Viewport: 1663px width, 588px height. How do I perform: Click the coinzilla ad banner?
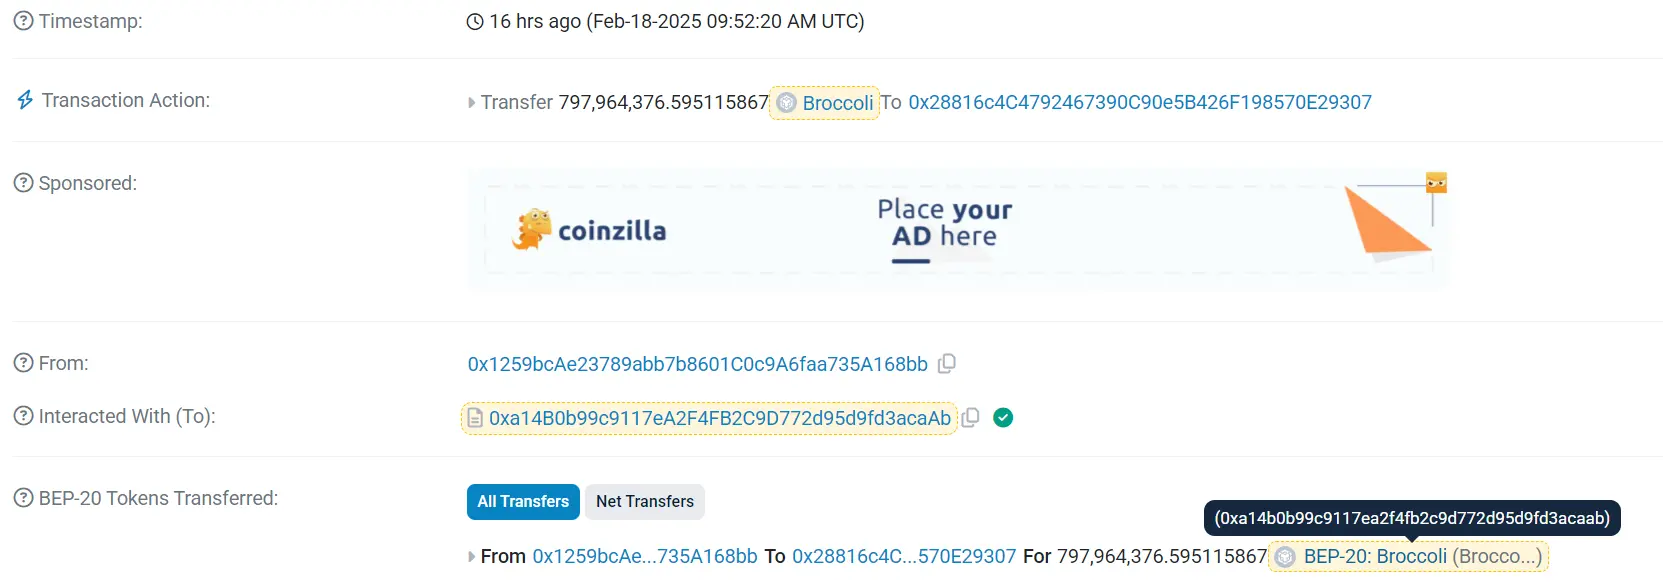point(957,231)
